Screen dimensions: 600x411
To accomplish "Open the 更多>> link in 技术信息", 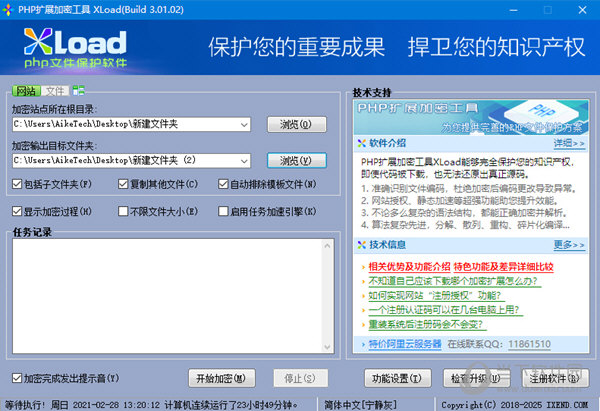I will 569,245.
